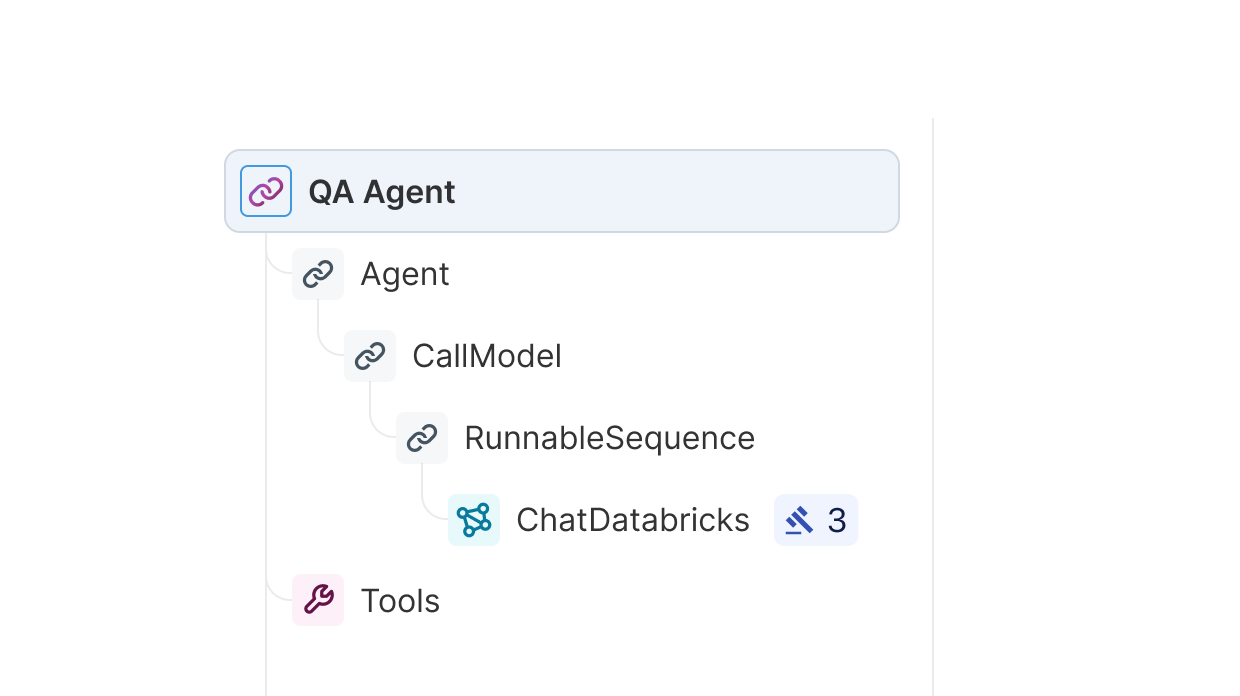Open the ChatDatabricks span label
Image resolution: width=1240 pixels, height=696 pixels.
pyautogui.click(x=632, y=520)
